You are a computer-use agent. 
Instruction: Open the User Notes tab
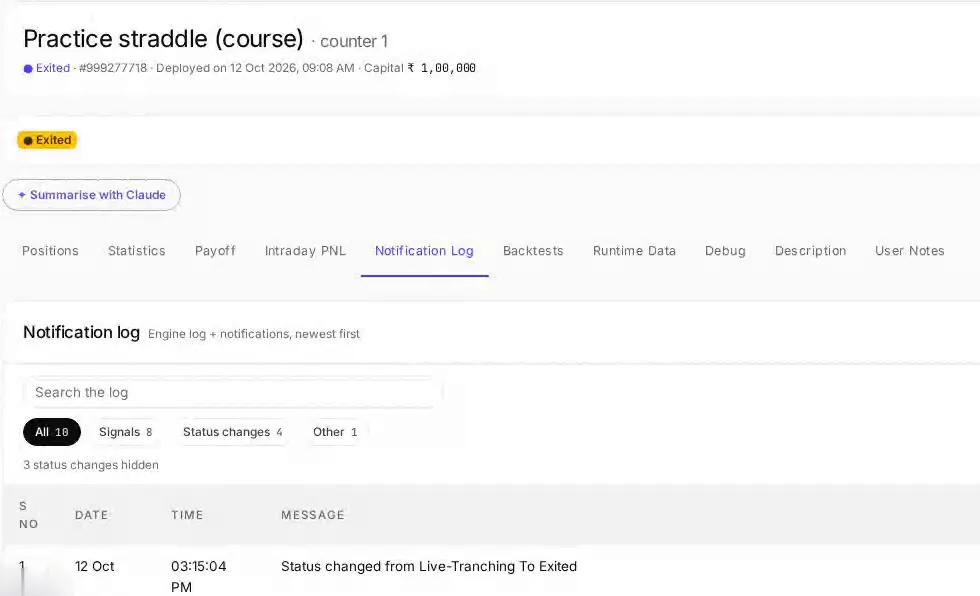[x=909, y=251]
